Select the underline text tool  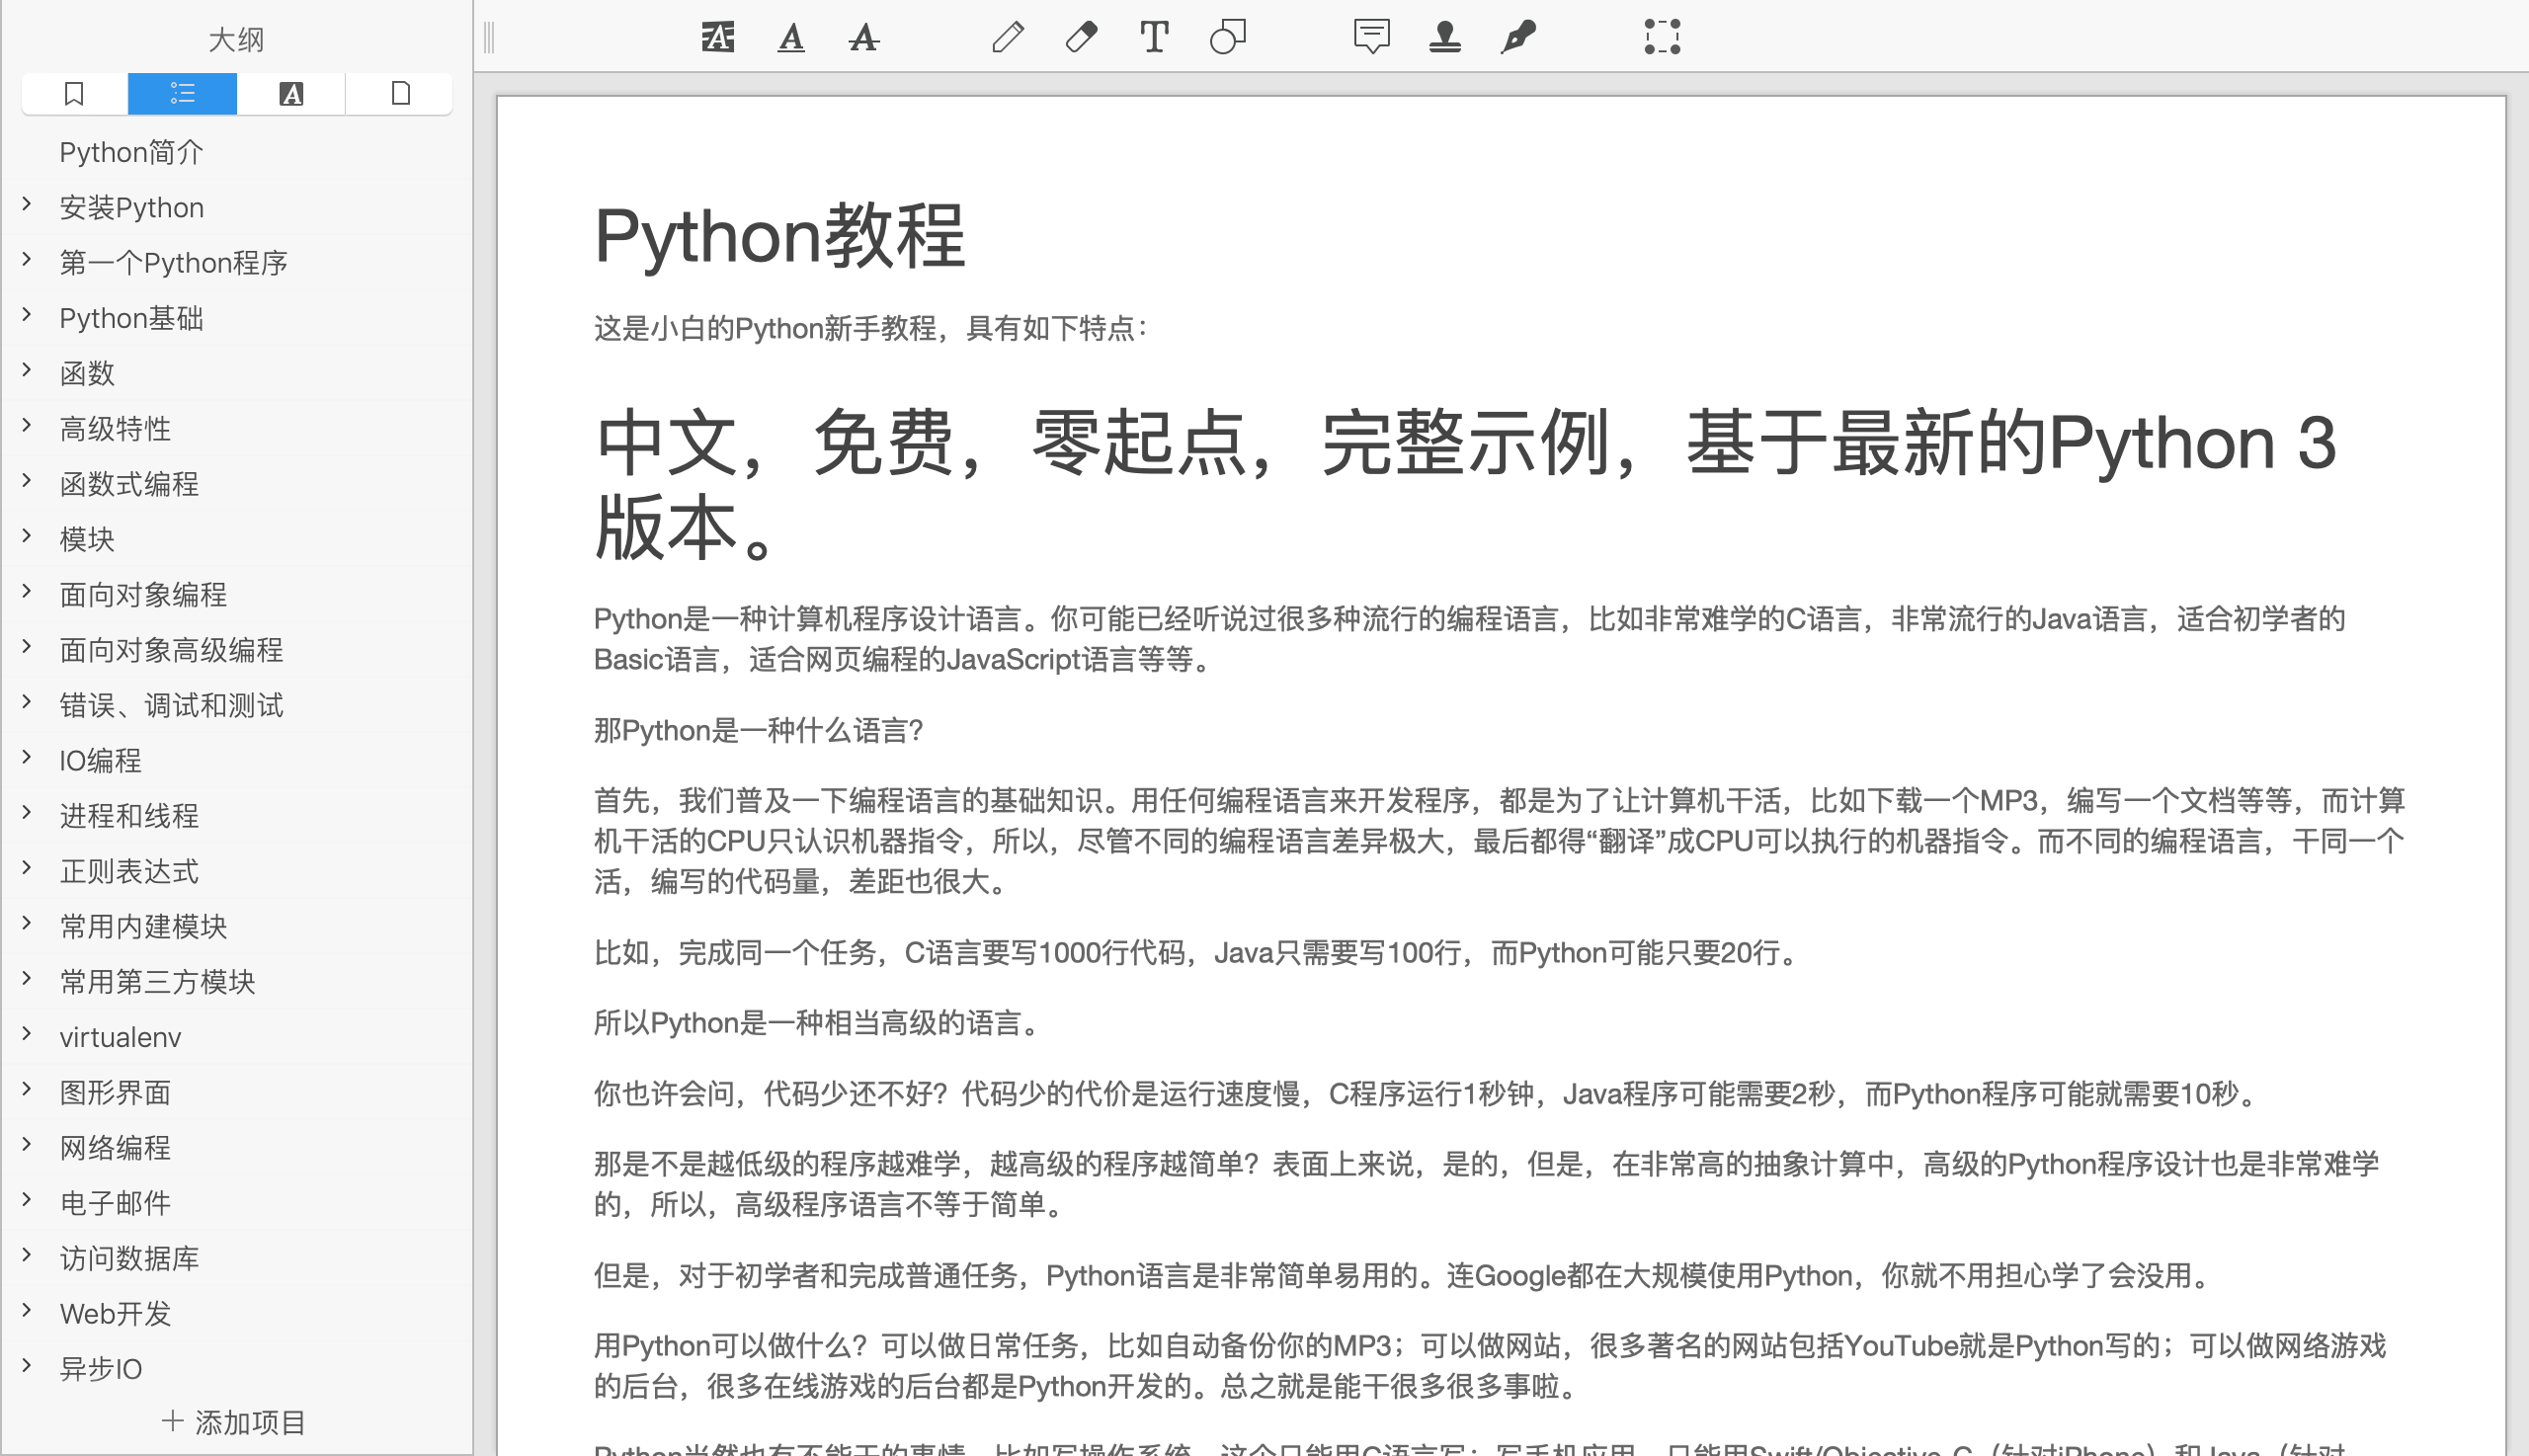[791, 37]
